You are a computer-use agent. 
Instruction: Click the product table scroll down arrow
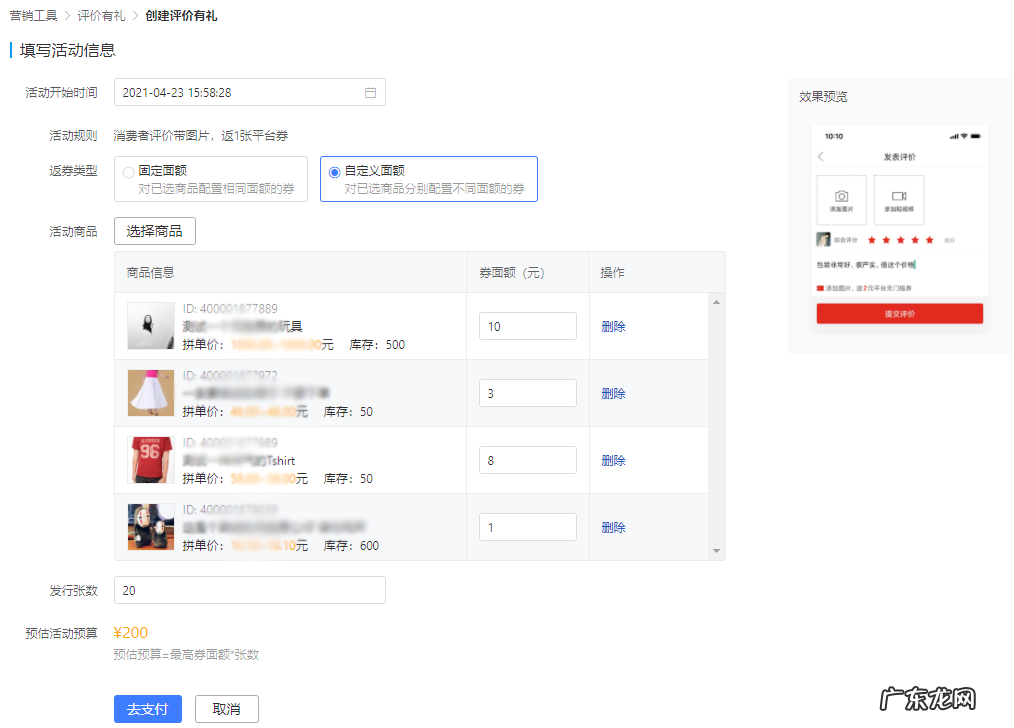717,551
